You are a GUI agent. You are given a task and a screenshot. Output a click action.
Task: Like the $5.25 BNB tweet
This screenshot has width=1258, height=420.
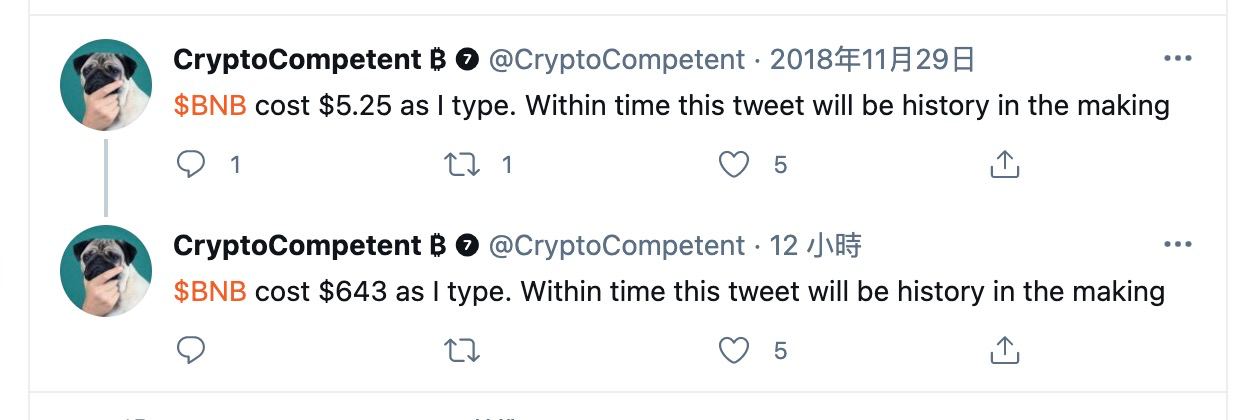pos(734,164)
